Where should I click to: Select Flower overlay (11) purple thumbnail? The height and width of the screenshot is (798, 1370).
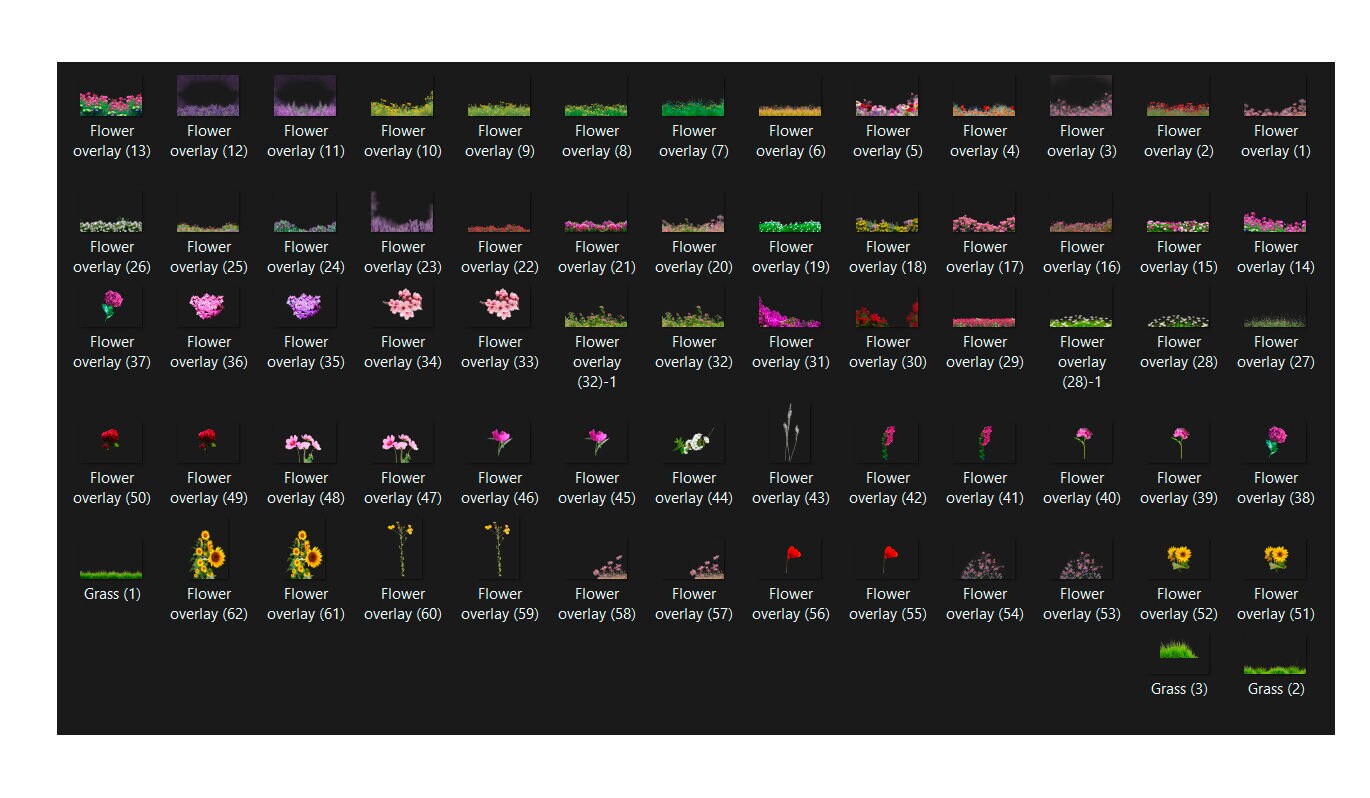(305, 96)
